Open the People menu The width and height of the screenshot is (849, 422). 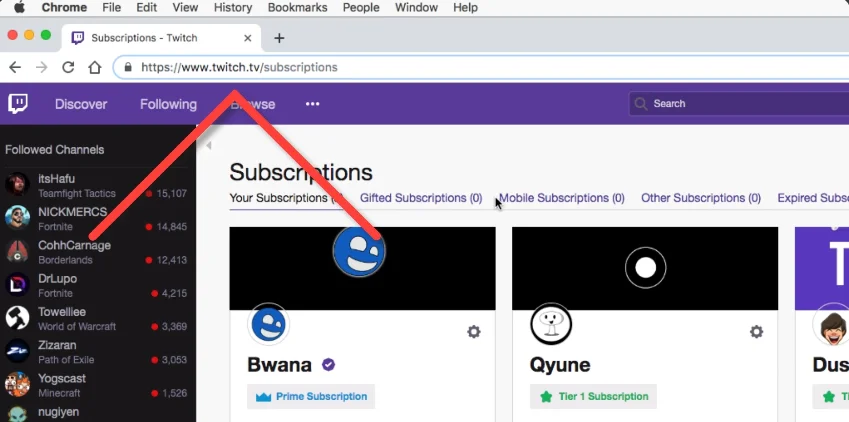pyautogui.click(x=361, y=8)
